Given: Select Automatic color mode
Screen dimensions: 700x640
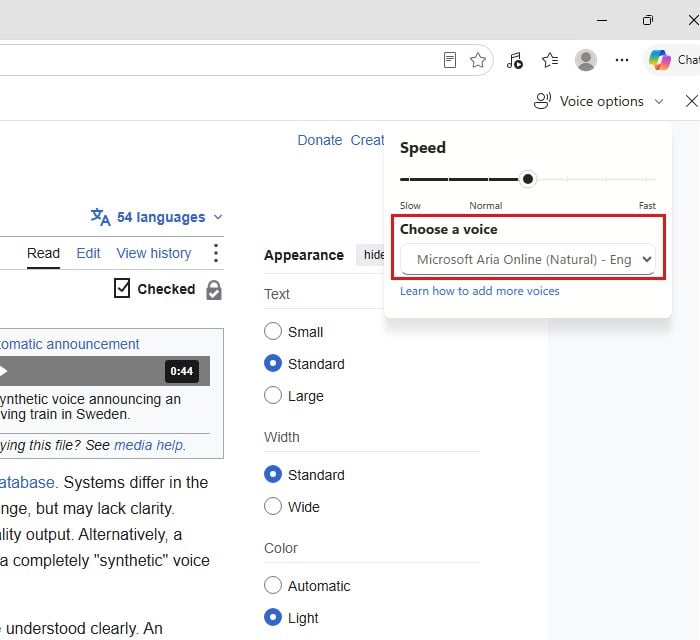Looking at the screenshot, I should 273,585.
